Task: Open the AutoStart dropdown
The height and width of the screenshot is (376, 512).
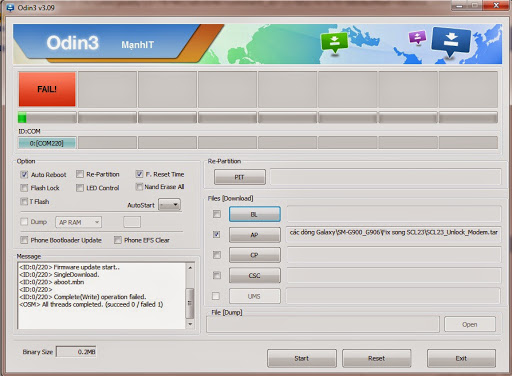Action: pos(170,205)
